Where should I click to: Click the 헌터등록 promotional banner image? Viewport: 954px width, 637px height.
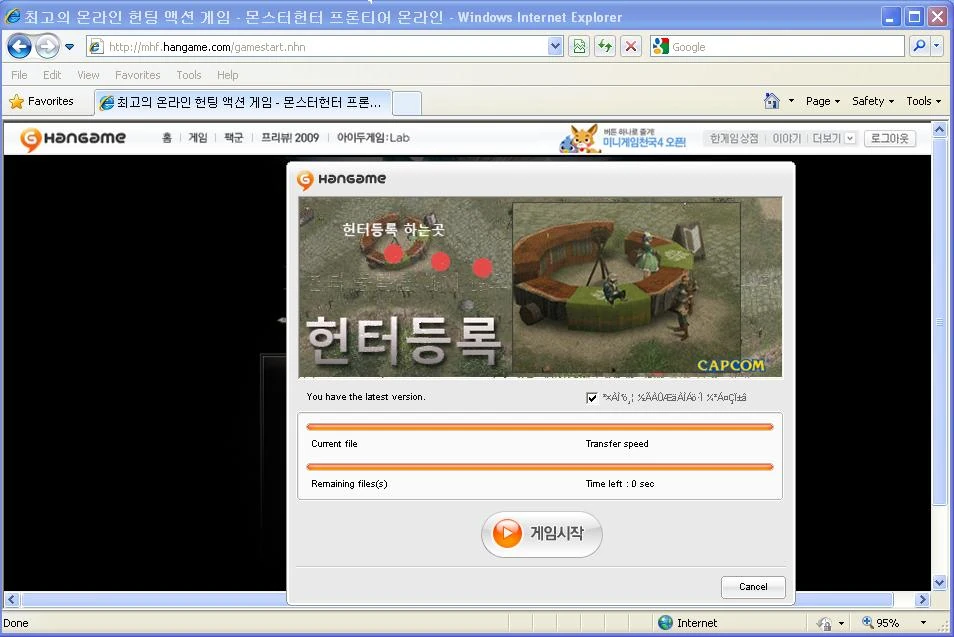(x=540, y=287)
